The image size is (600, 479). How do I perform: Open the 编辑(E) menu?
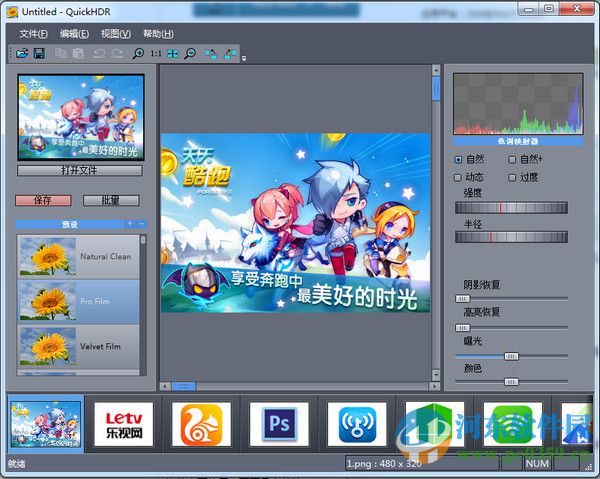coord(74,34)
